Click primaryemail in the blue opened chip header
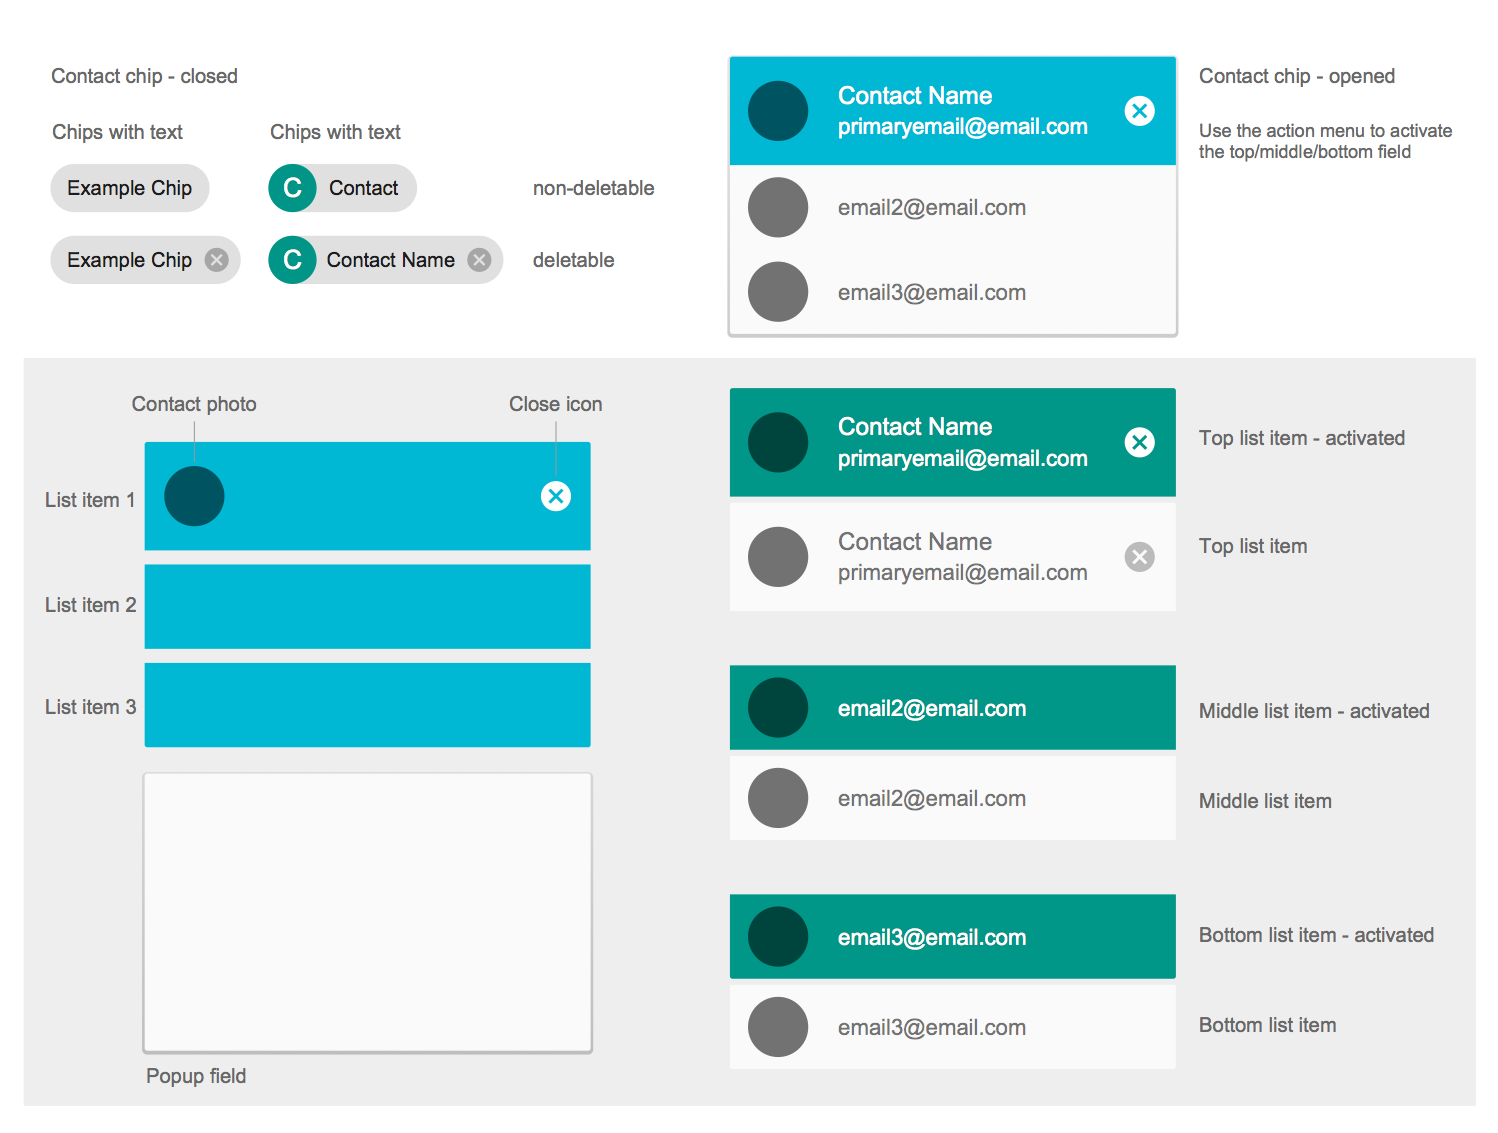 [963, 127]
